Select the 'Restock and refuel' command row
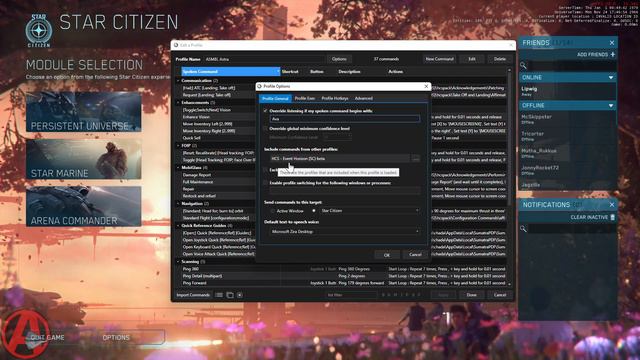 pos(199,196)
